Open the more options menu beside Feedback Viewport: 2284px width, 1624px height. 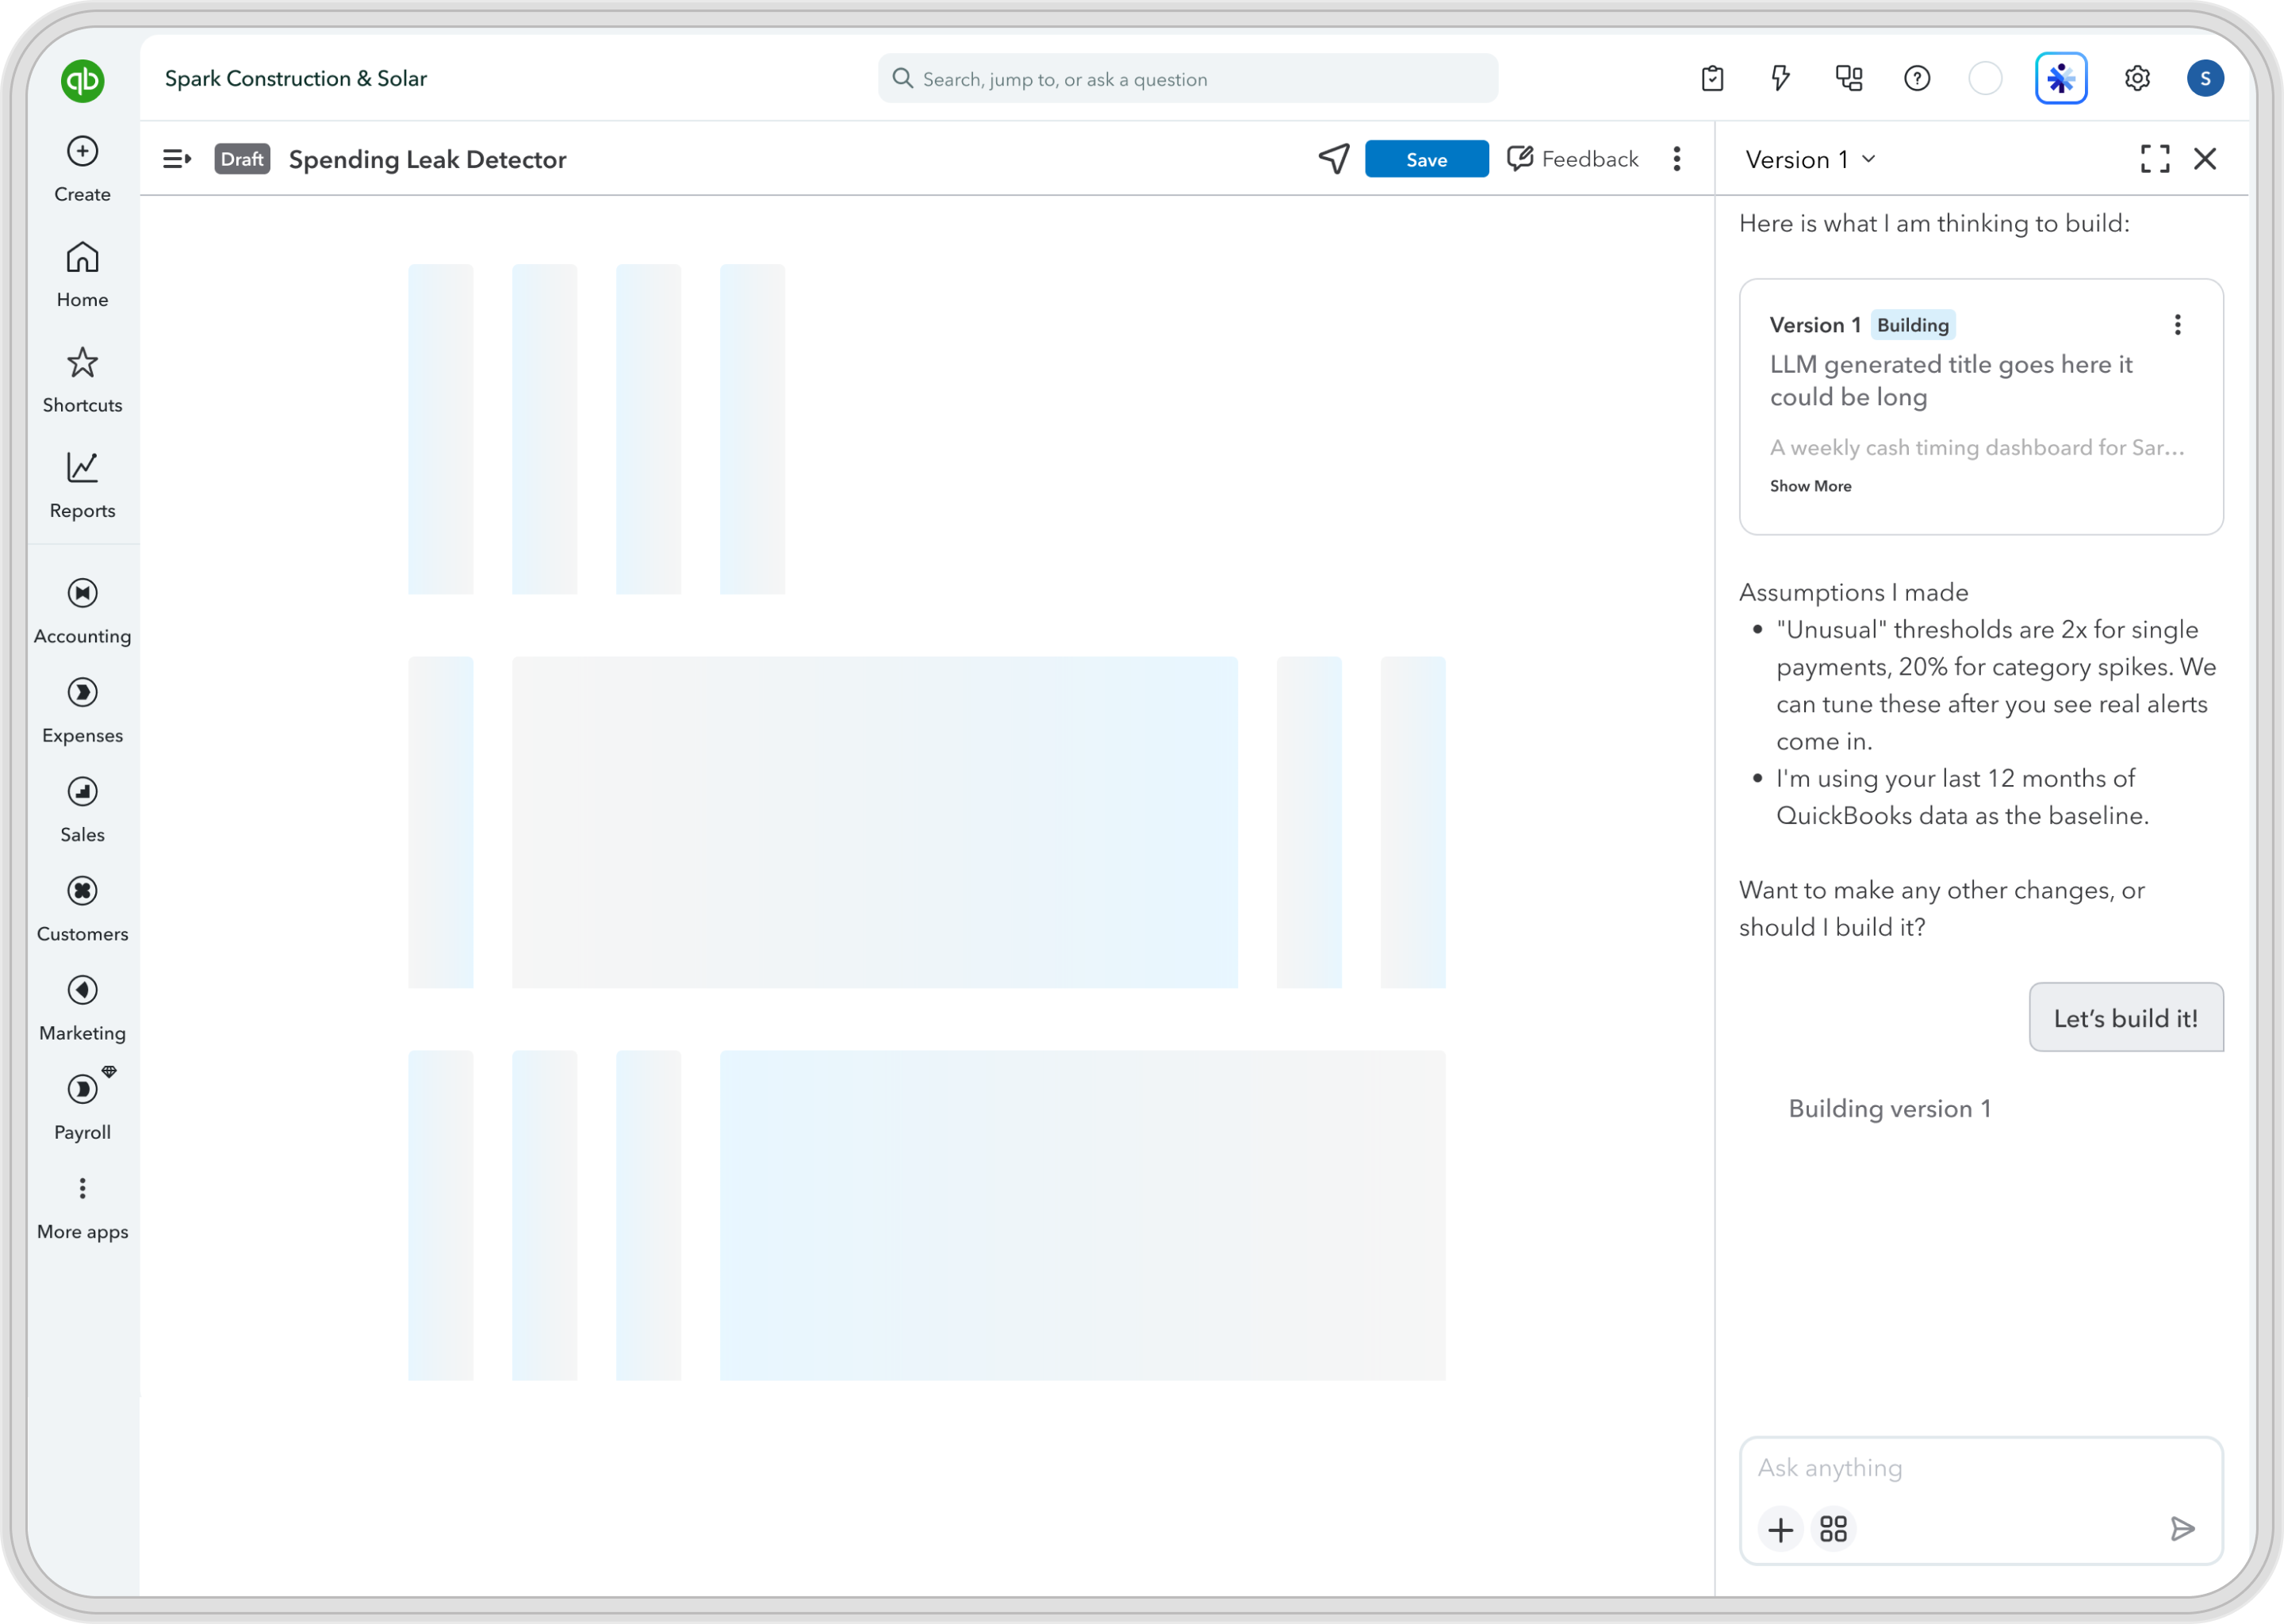pos(1677,159)
